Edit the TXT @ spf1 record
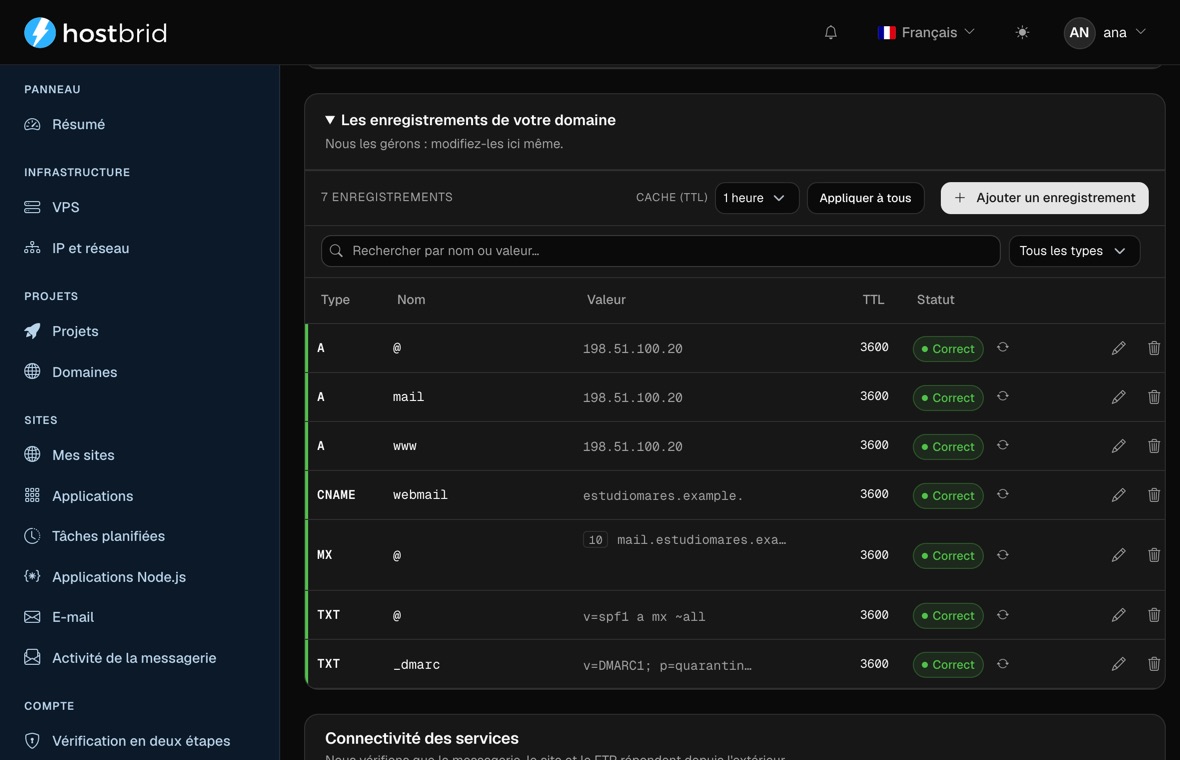This screenshot has width=1180, height=760. [x=1118, y=615]
